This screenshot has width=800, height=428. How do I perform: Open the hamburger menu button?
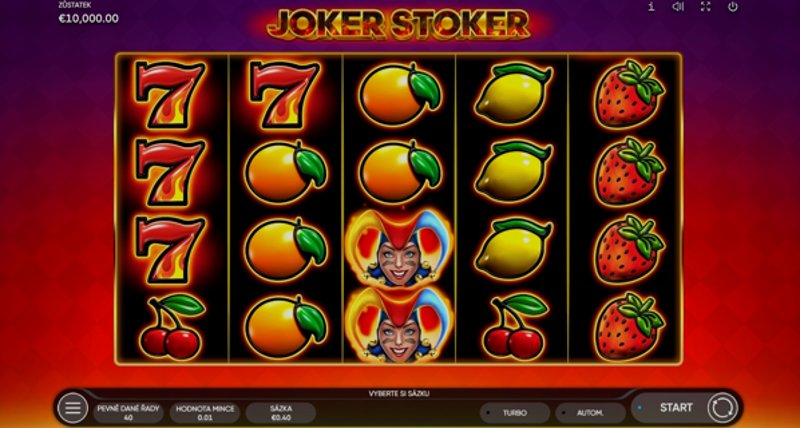(x=72, y=408)
